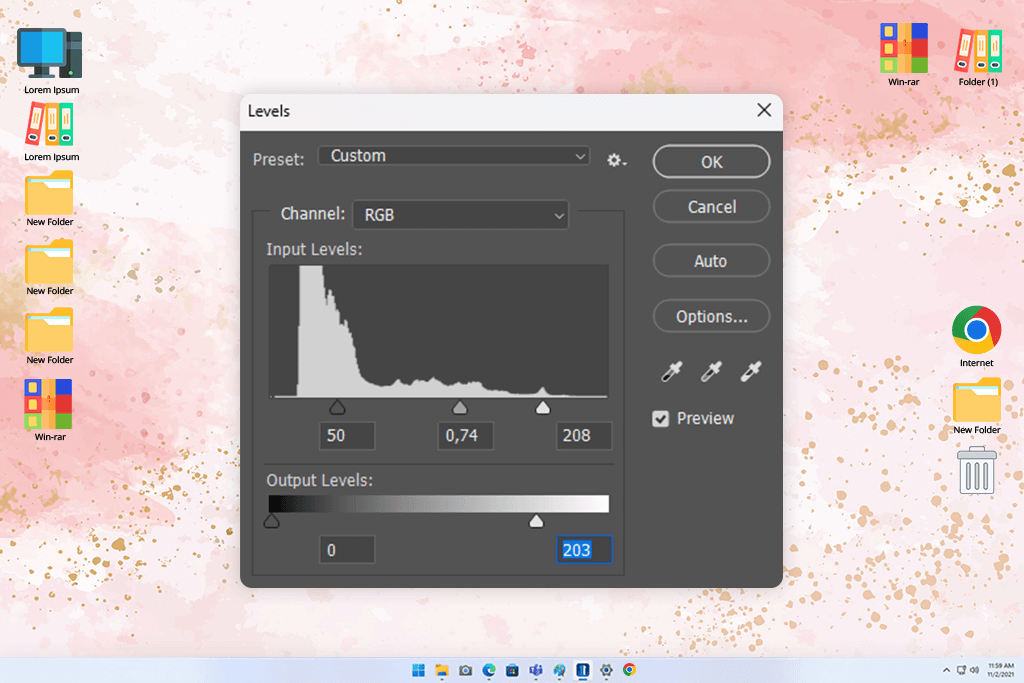Open Settings gear from taskbar
The height and width of the screenshot is (683, 1024).
tap(606, 670)
